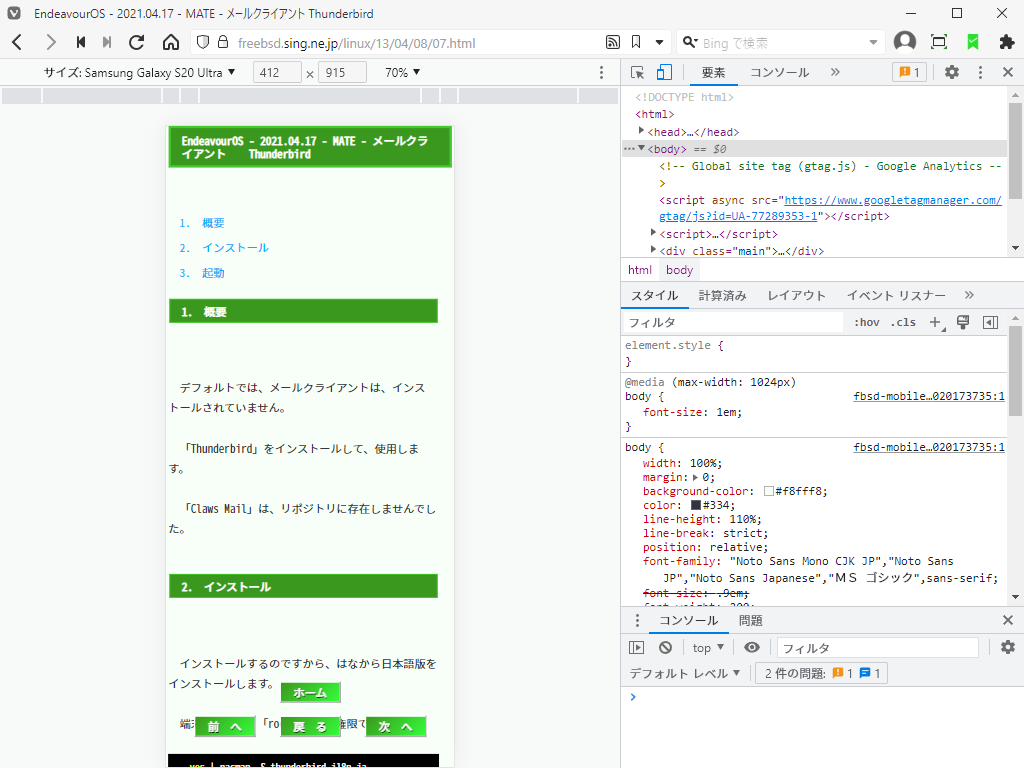Open the device size dropdown
This screenshot has height=768, width=1024.
(139, 72)
